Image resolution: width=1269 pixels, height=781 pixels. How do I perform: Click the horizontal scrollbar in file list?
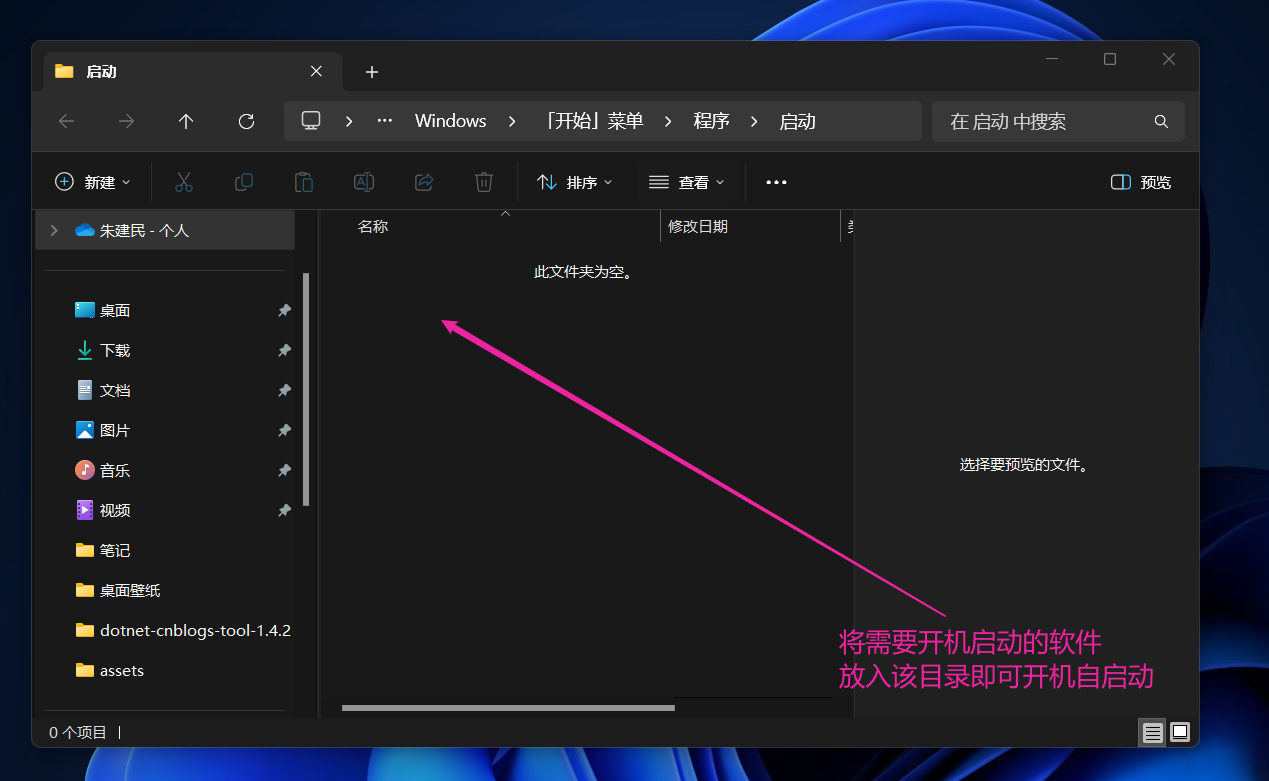(x=508, y=708)
